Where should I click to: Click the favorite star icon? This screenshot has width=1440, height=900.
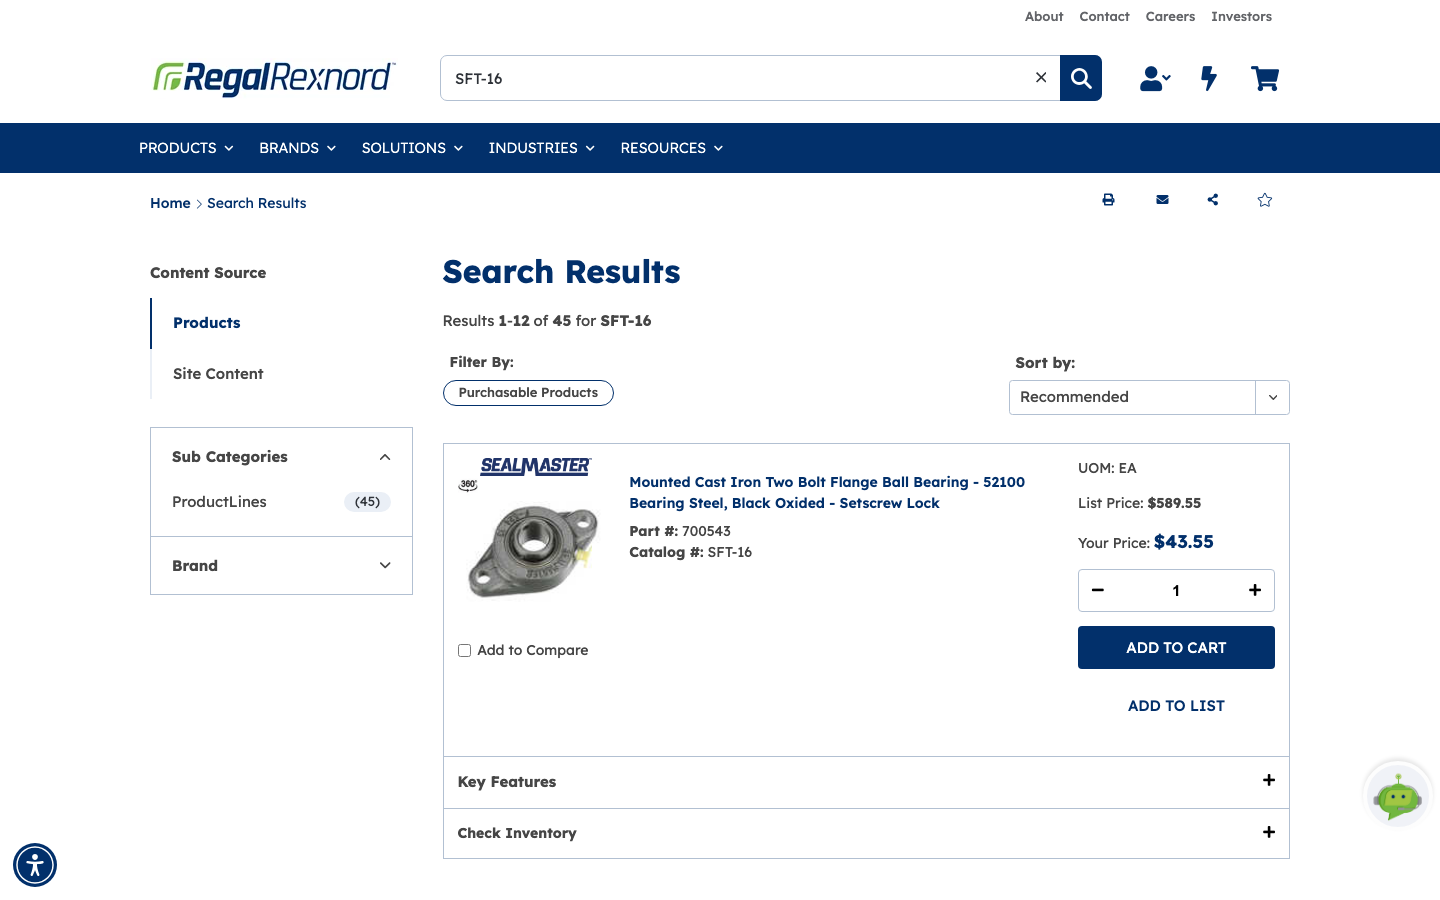[x=1265, y=200]
